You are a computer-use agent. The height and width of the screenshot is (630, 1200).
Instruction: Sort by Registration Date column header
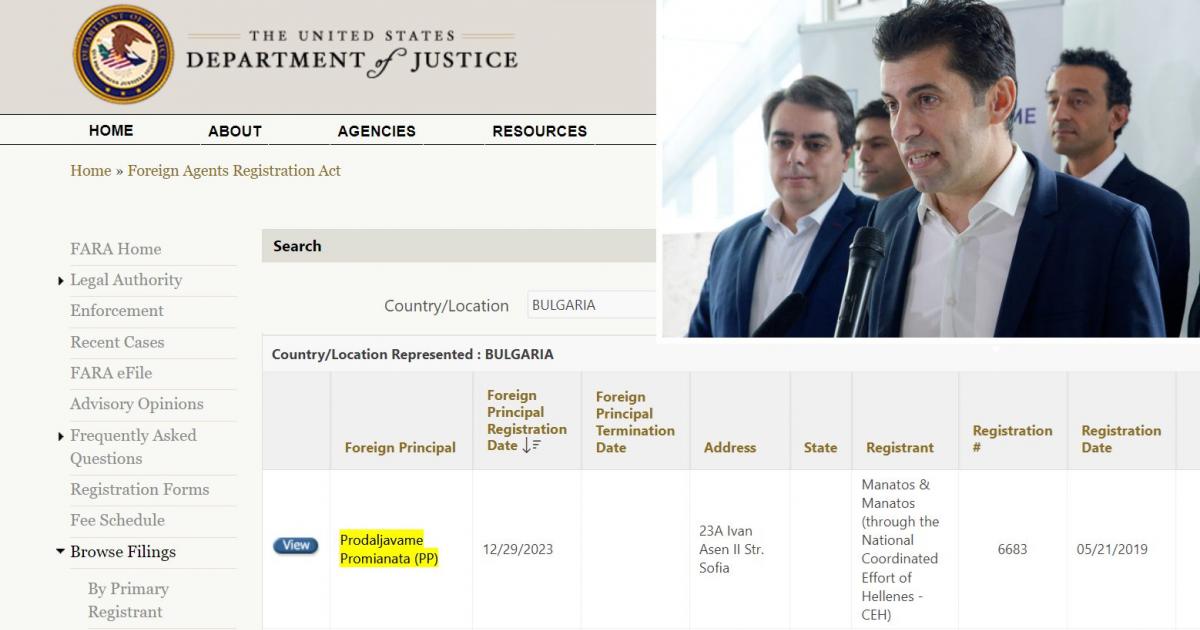point(1121,439)
